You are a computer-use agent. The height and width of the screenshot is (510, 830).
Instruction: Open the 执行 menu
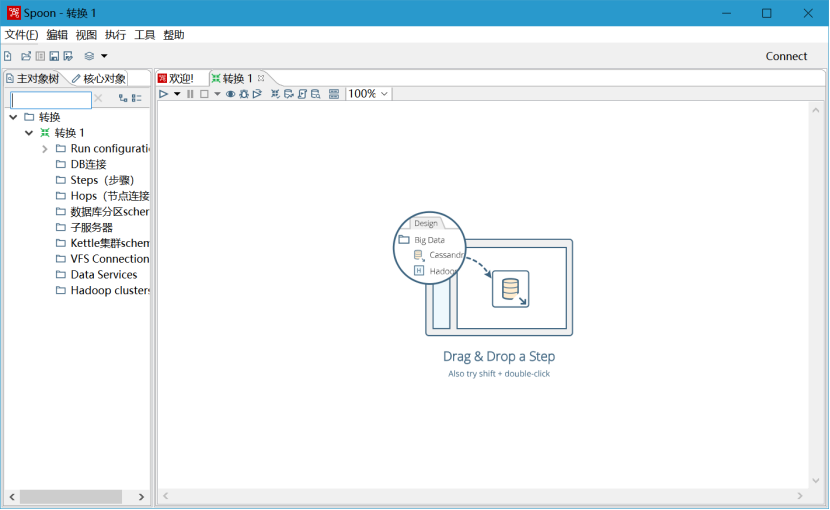click(115, 35)
